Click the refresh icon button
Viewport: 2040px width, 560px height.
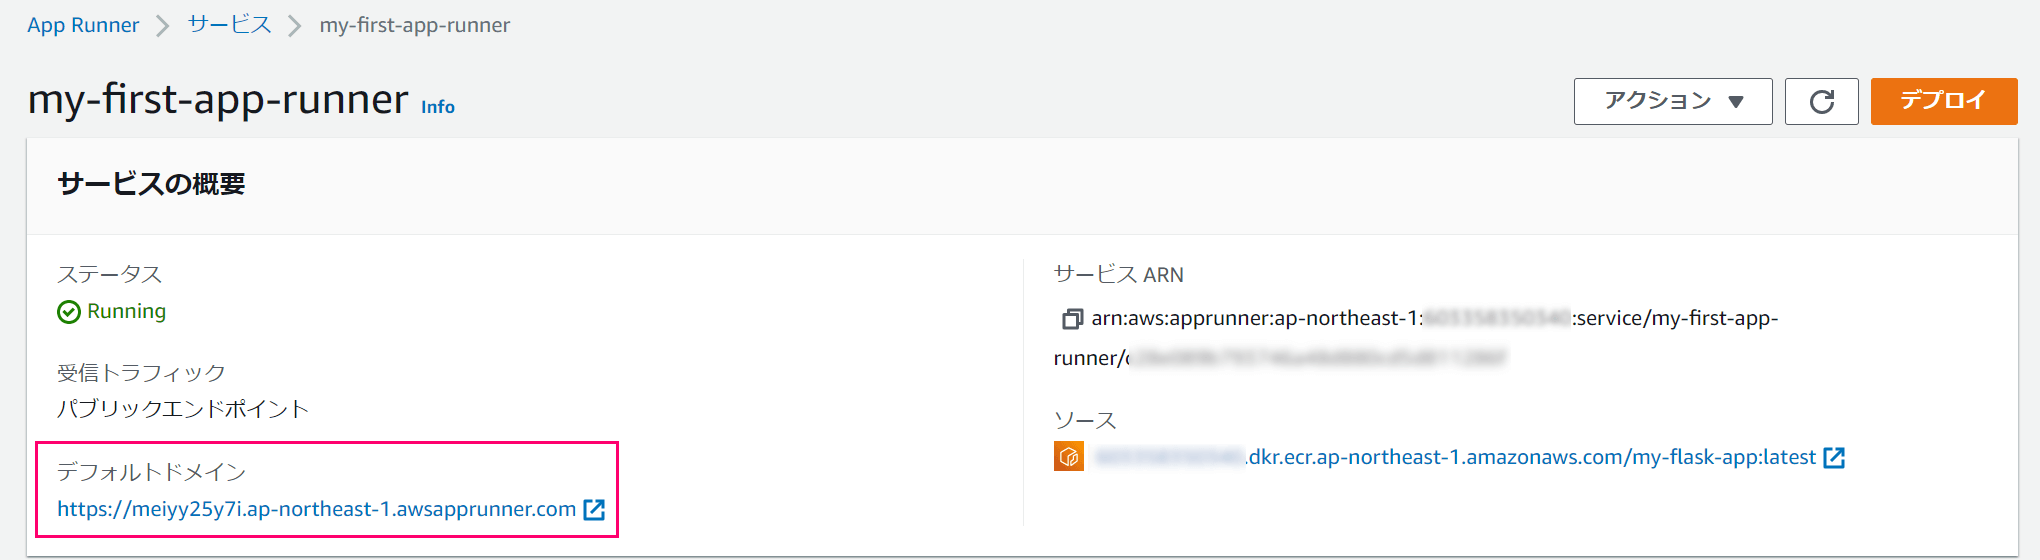click(x=1821, y=101)
